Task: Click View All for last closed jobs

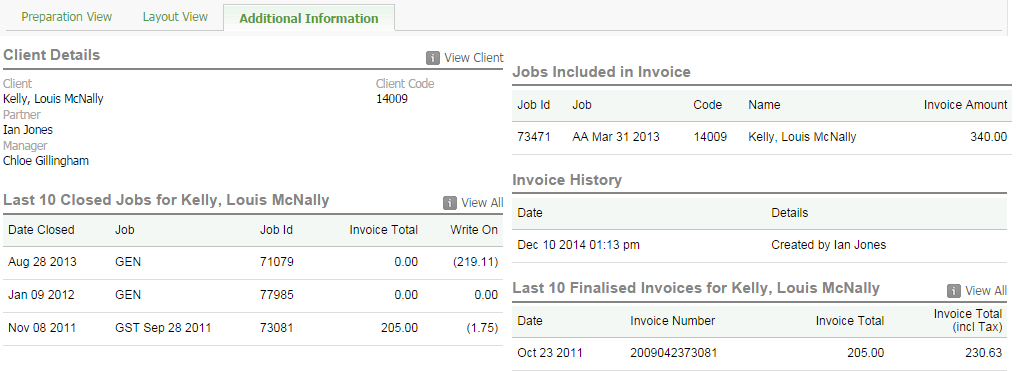Action: point(482,203)
